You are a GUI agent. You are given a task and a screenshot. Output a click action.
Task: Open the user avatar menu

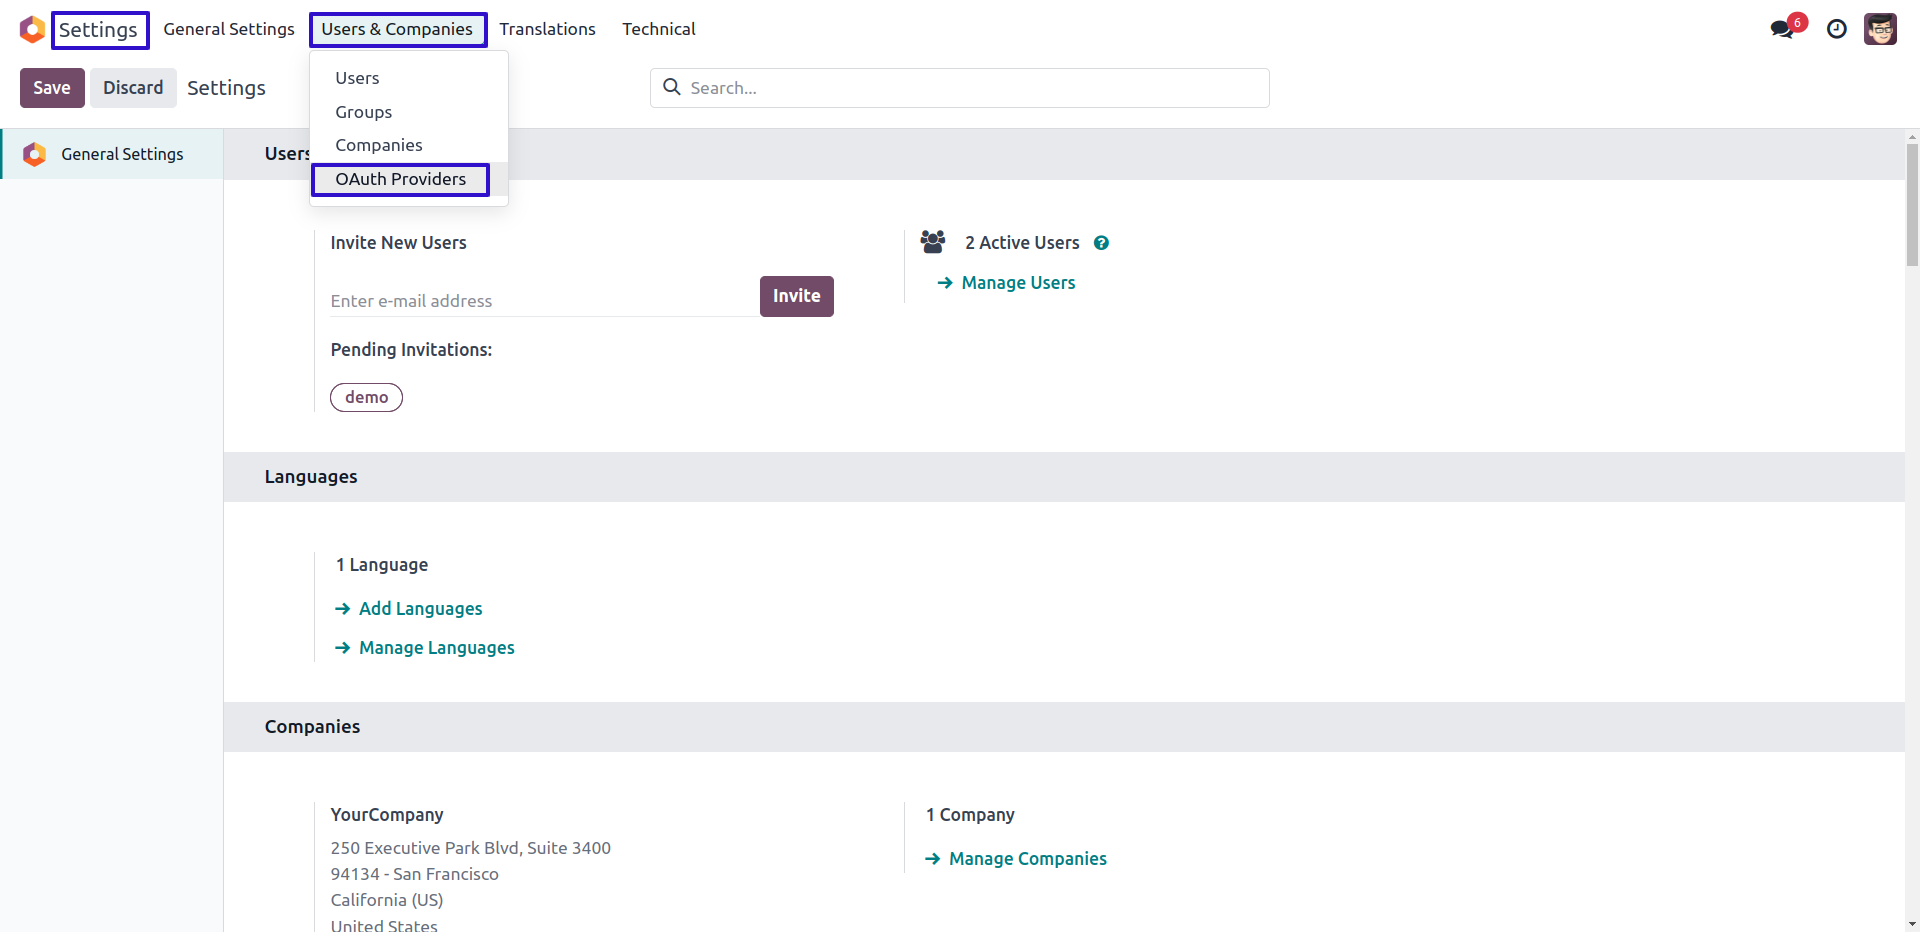pos(1880,29)
